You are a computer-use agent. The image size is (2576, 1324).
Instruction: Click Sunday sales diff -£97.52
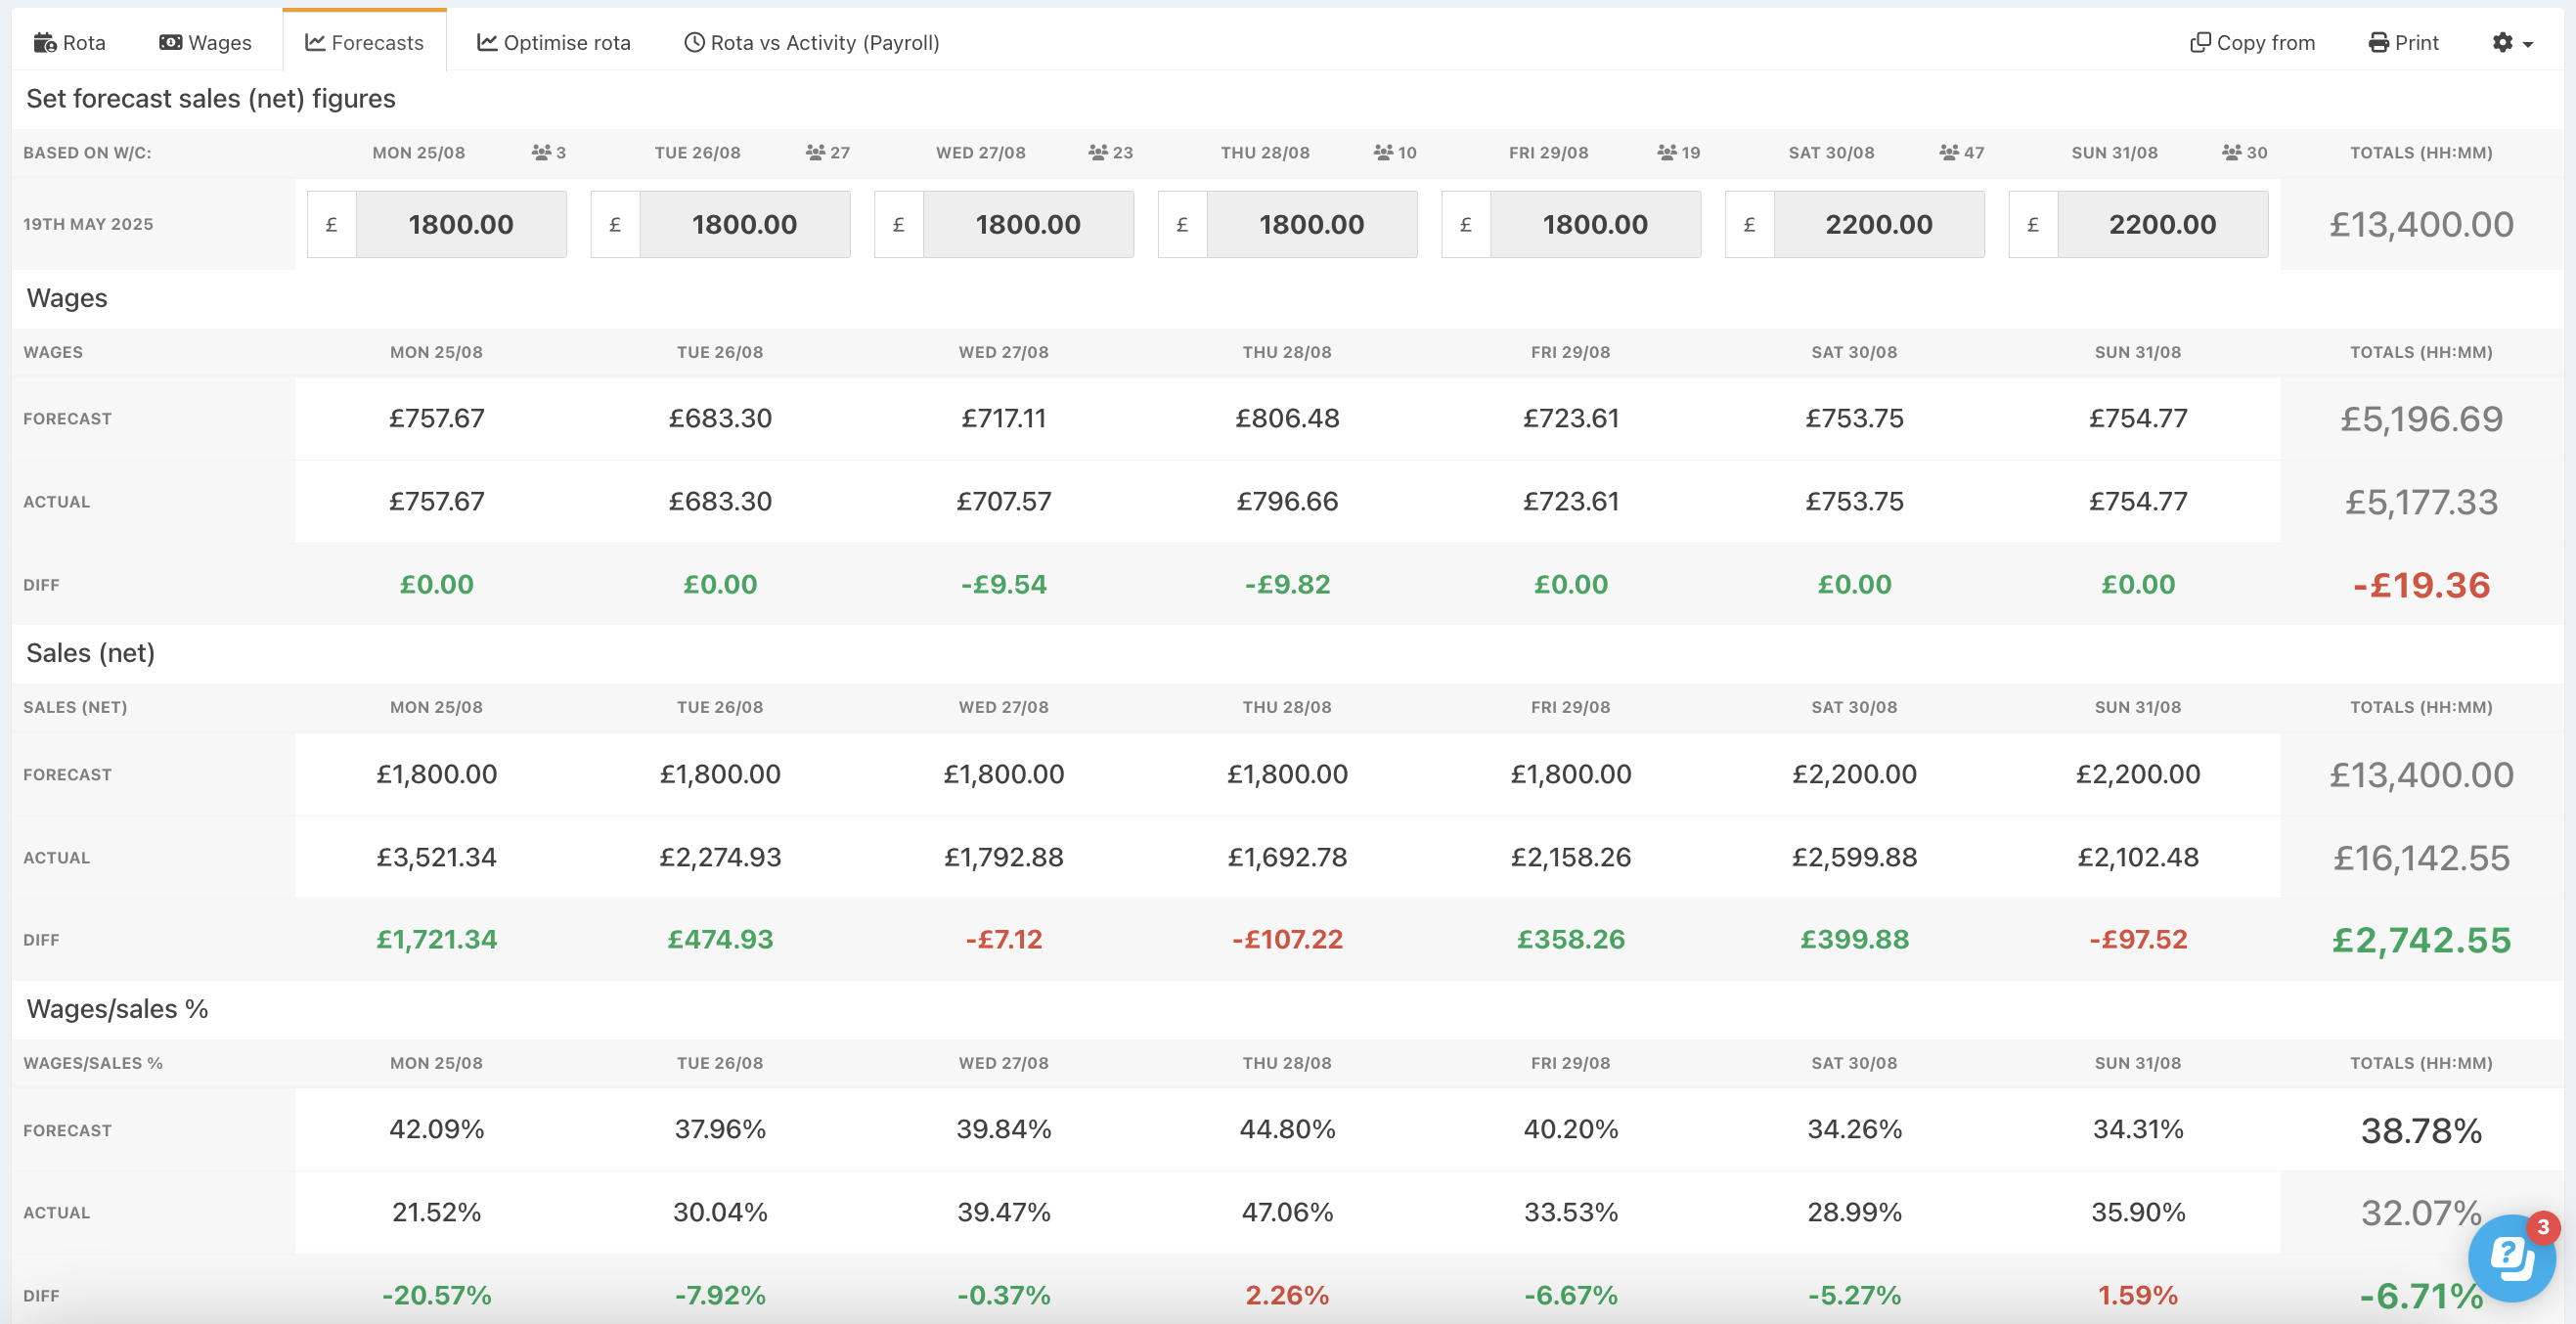tap(2138, 939)
